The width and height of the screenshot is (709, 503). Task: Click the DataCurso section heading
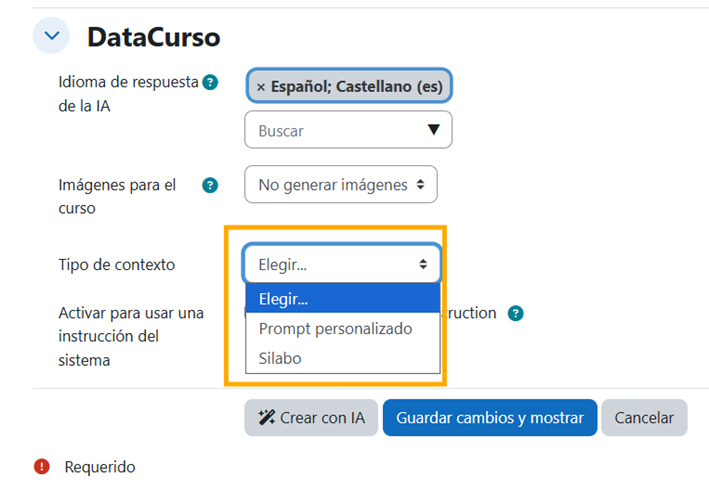[153, 37]
